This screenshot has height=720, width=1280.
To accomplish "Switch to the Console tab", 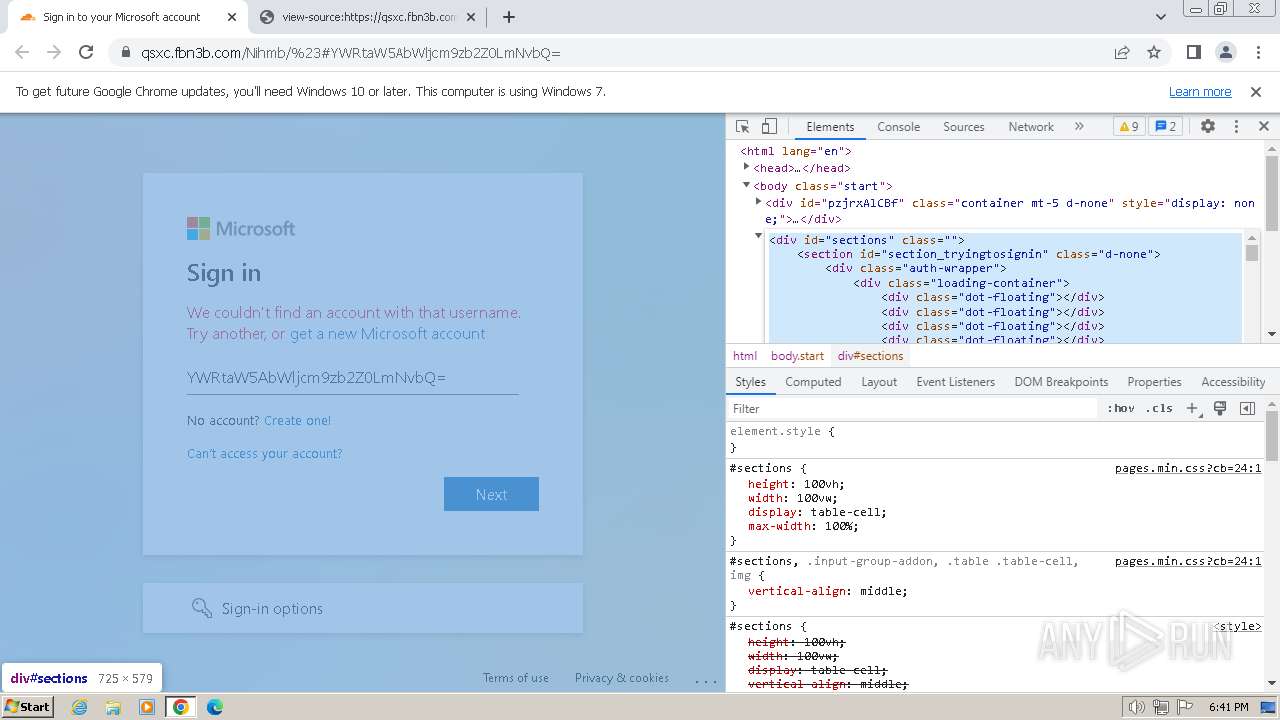I will point(898,127).
